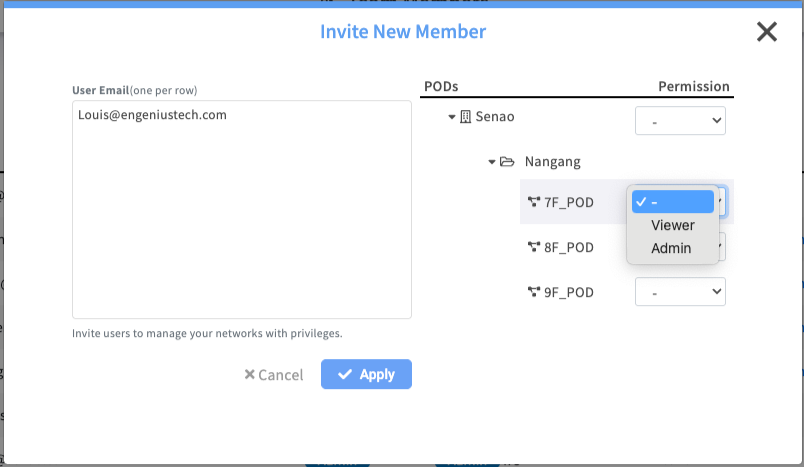
Task: Click the Senao tree item label
Action: pos(495,117)
